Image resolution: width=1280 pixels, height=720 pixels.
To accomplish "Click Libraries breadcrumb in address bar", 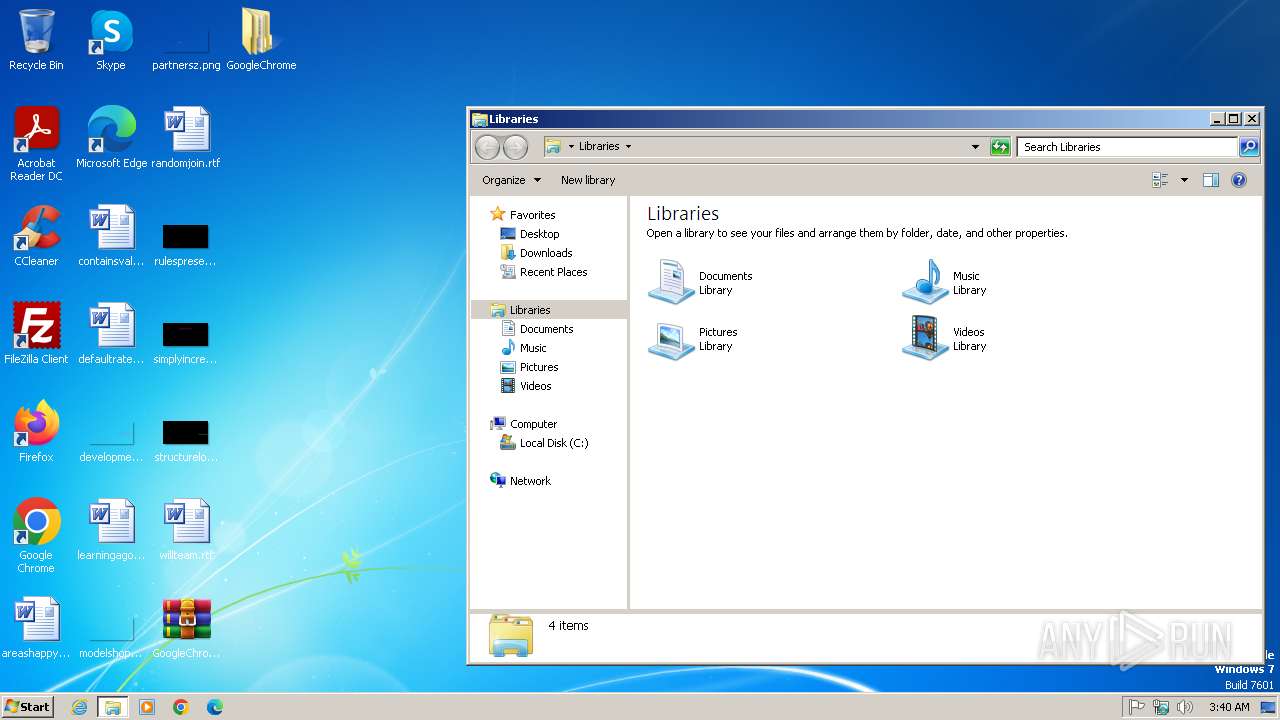I will 599,146.
